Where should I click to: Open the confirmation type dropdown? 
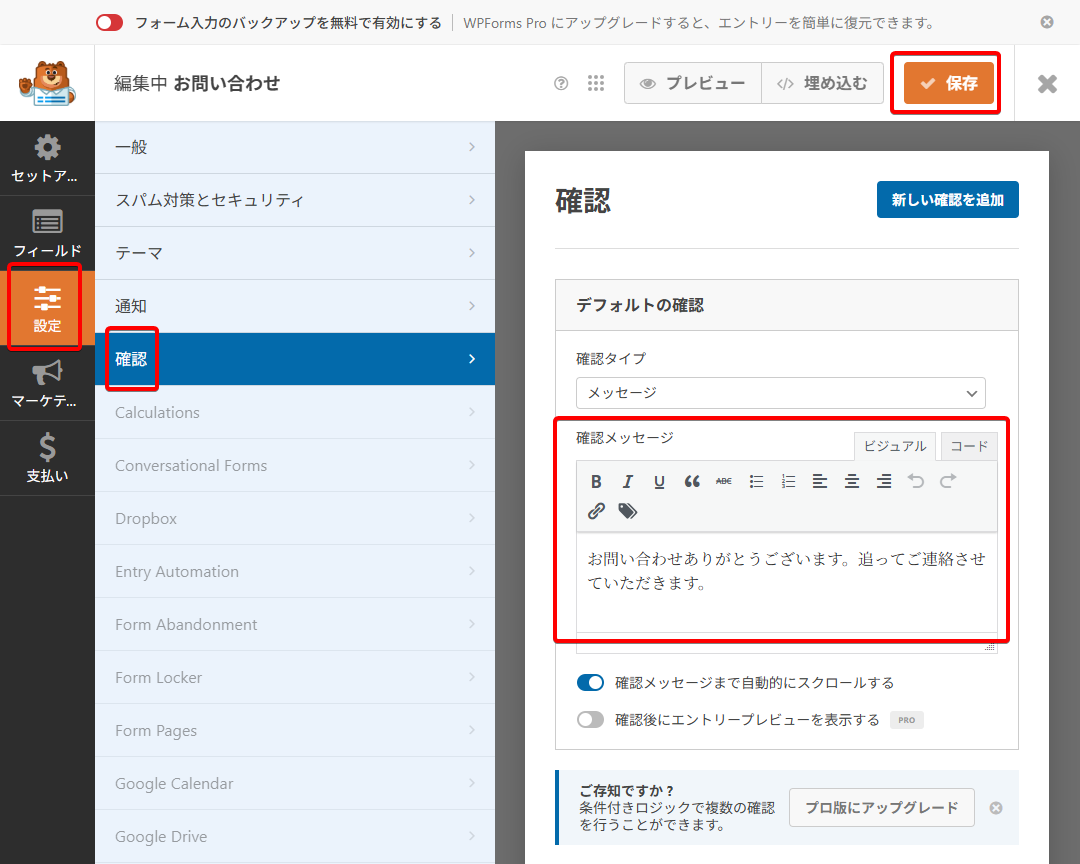pos(780,393)
